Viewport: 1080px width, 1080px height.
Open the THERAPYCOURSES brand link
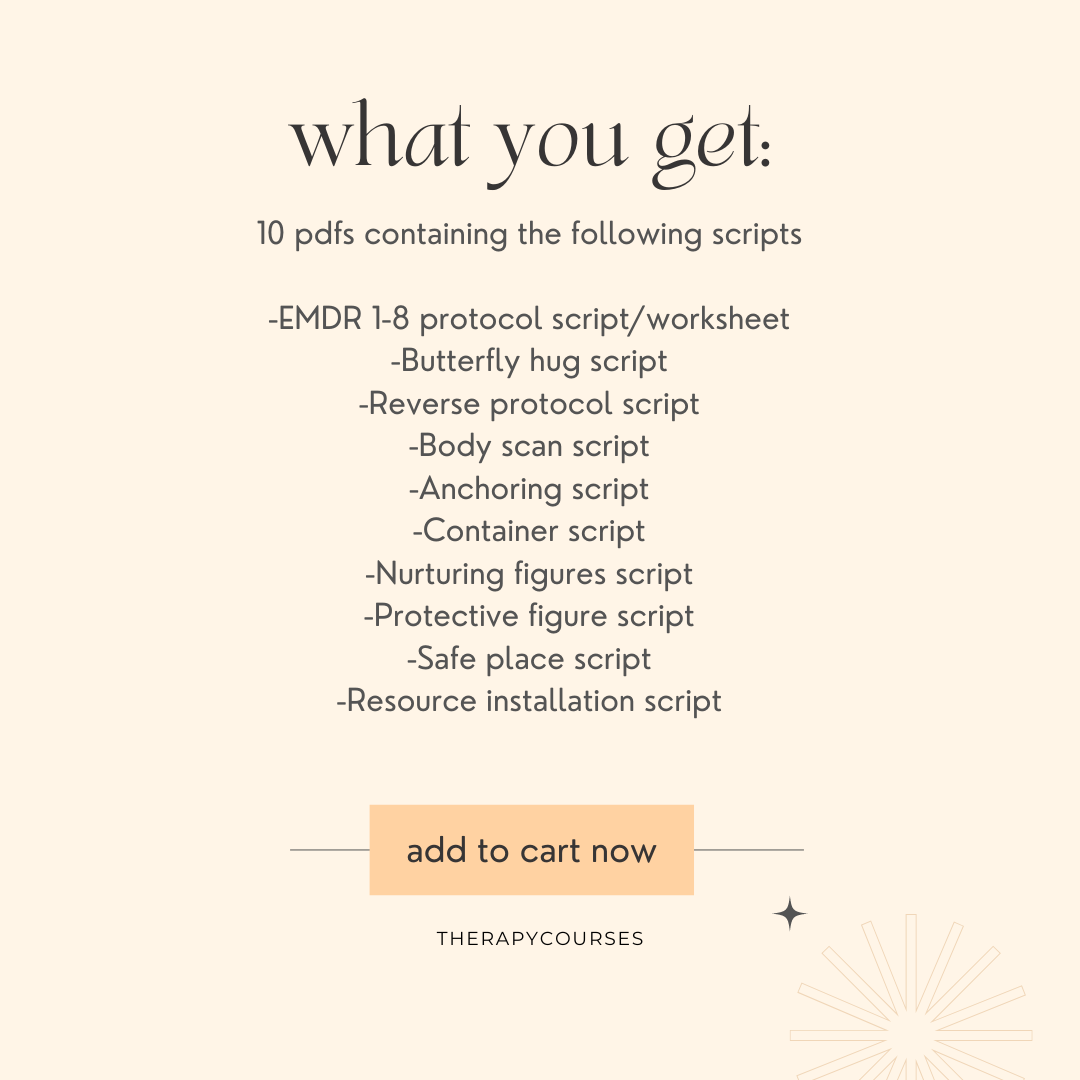540,939
